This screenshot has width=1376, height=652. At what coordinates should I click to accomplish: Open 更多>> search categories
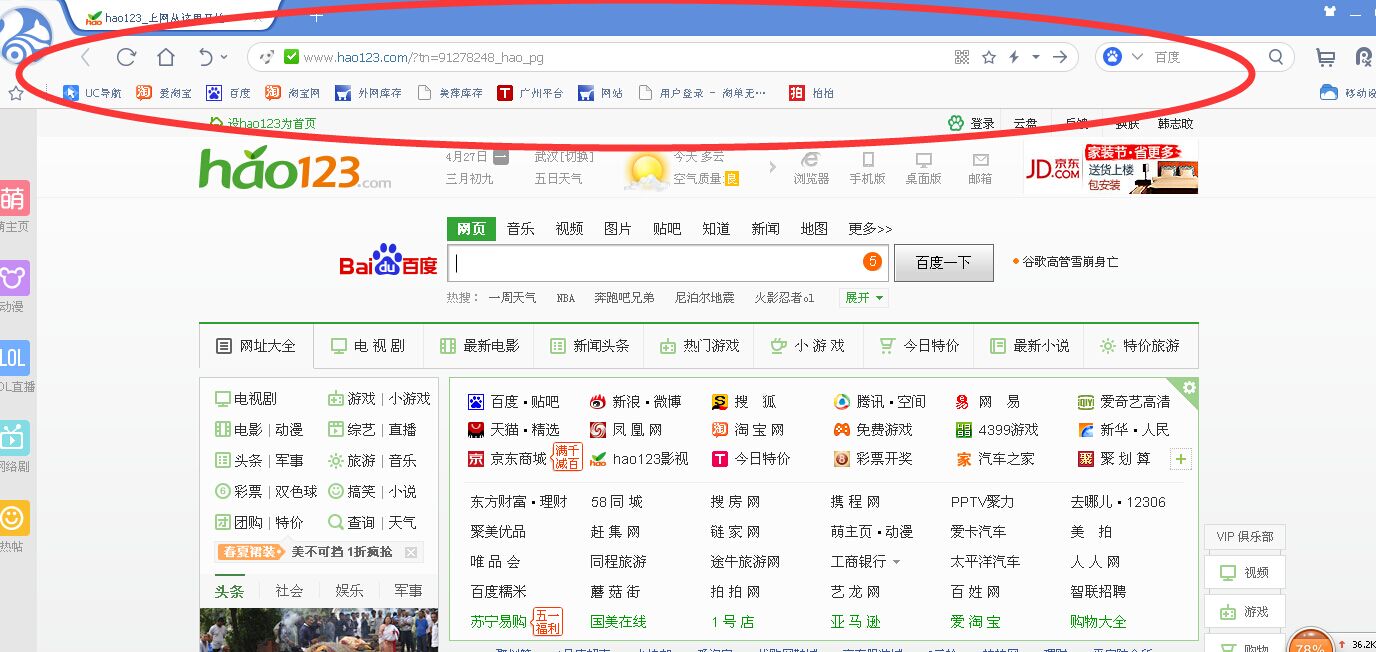click(870, 229)
